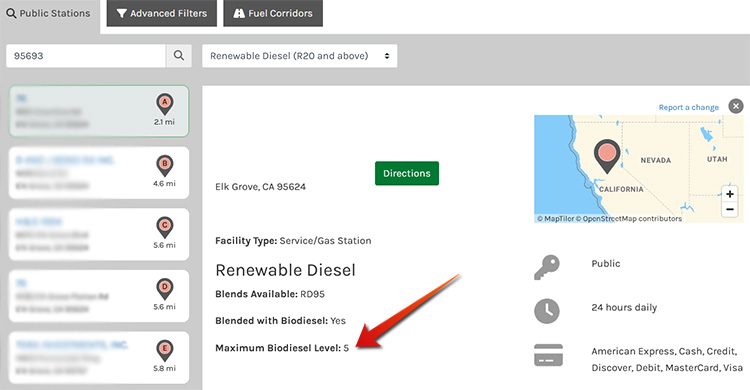This screenshot has height=390, width=750.
Task: Click Maximum Biodiesel Level value
Action: (346, 348)
